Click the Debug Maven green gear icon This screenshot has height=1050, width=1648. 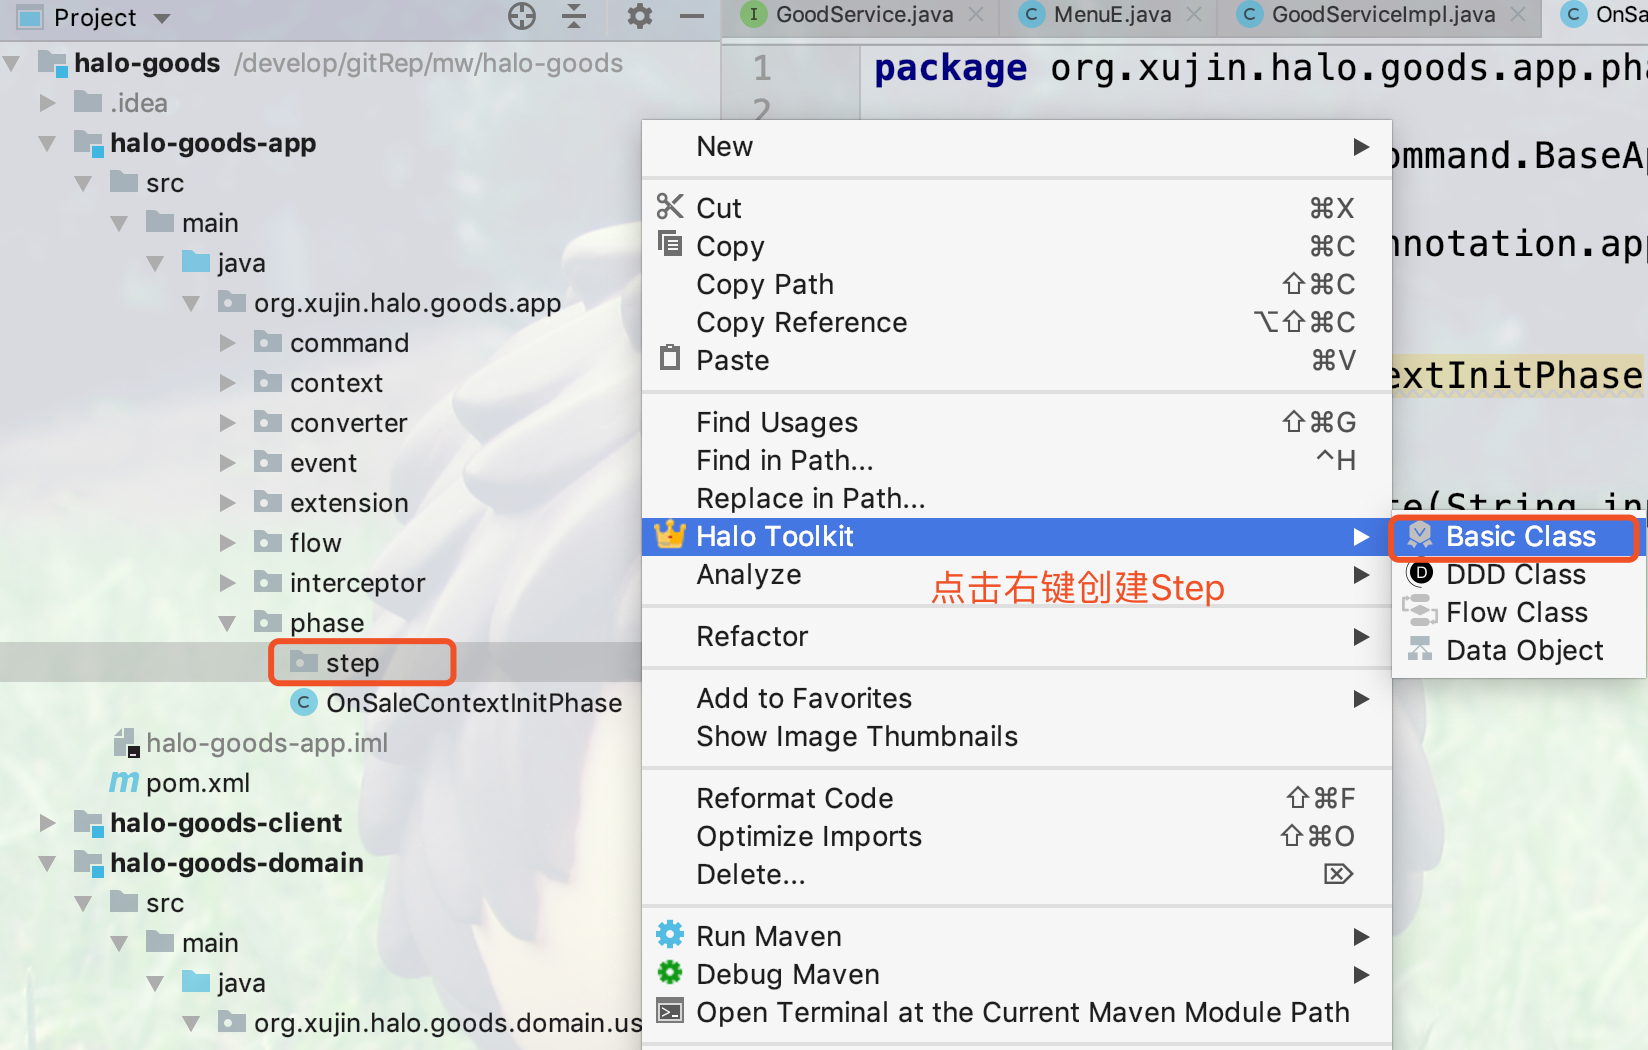(x=670, y=972)
